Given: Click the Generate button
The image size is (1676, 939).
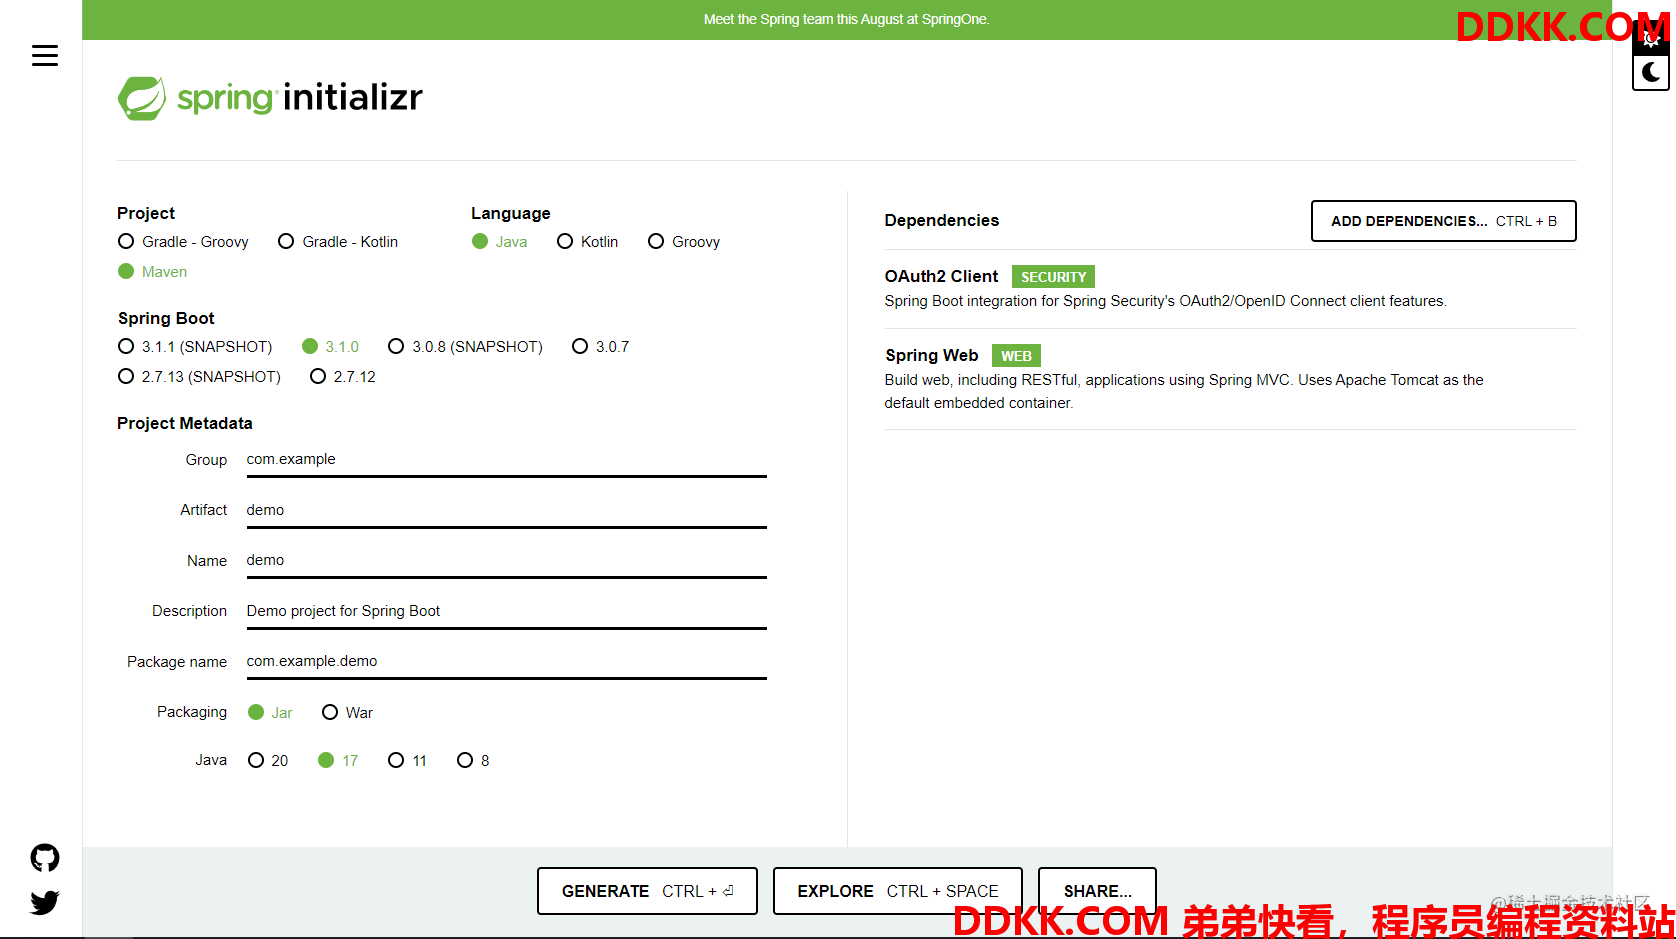Looking at the screenshot, I should [x=647, y=891].
